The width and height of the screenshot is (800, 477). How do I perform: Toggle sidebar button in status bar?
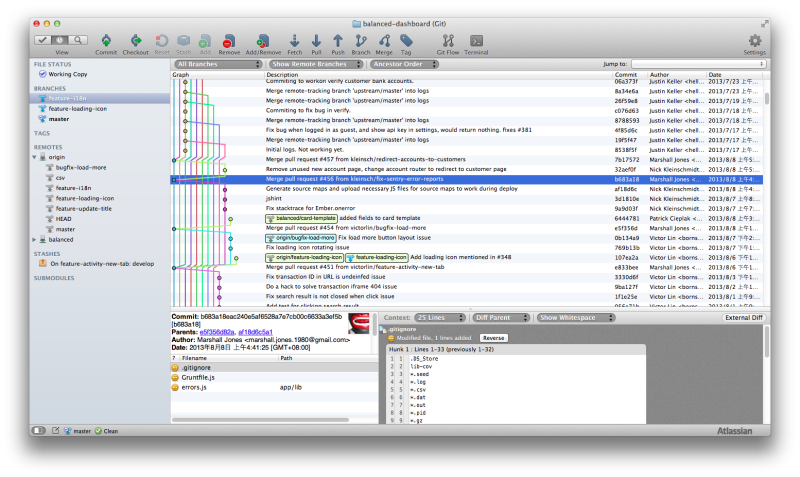point(38,431)
